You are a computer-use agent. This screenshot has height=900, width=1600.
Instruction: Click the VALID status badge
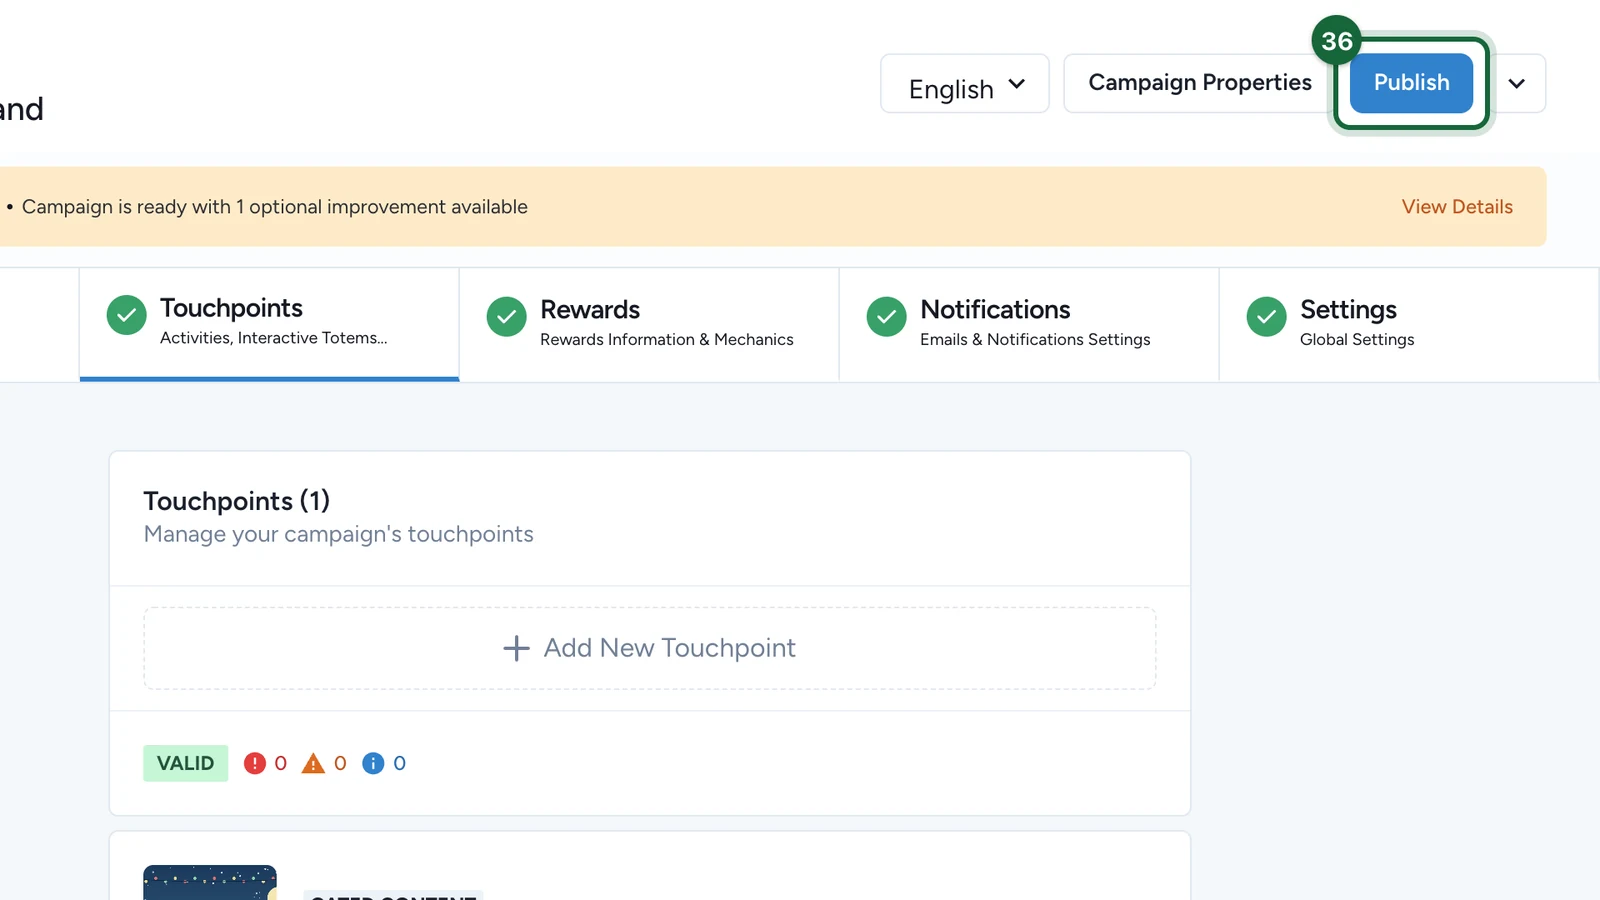(x=186, y=763)
